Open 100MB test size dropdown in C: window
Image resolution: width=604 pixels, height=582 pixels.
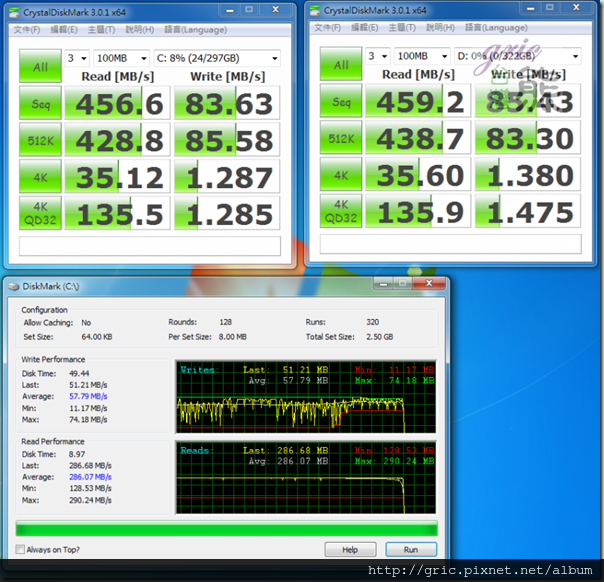coord(121,59)
